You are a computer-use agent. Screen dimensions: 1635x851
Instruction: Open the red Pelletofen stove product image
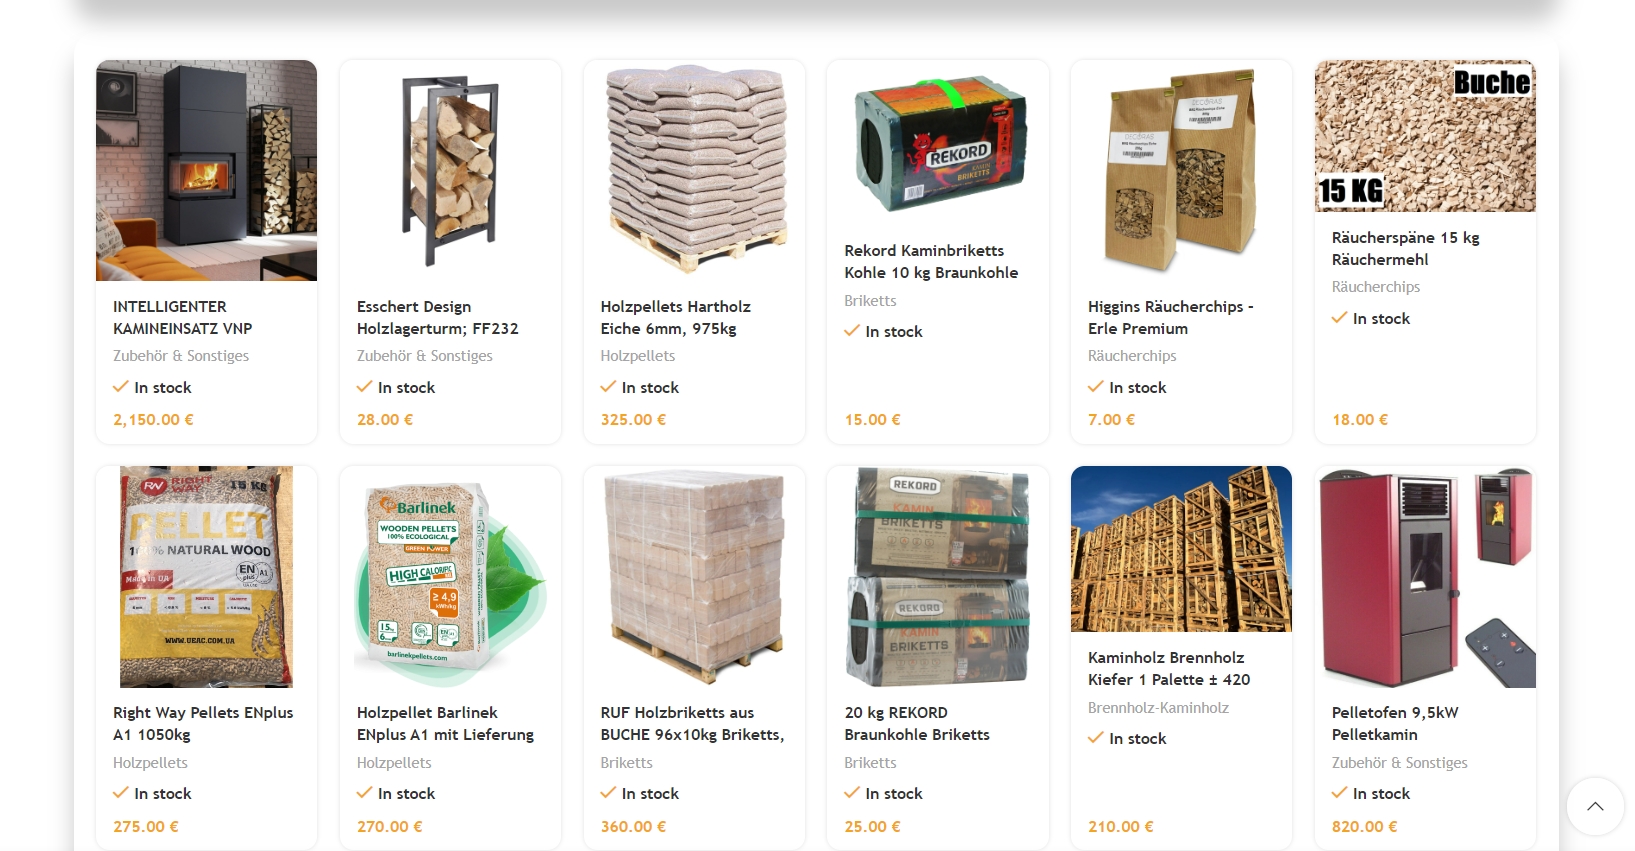click(1425, 576)
